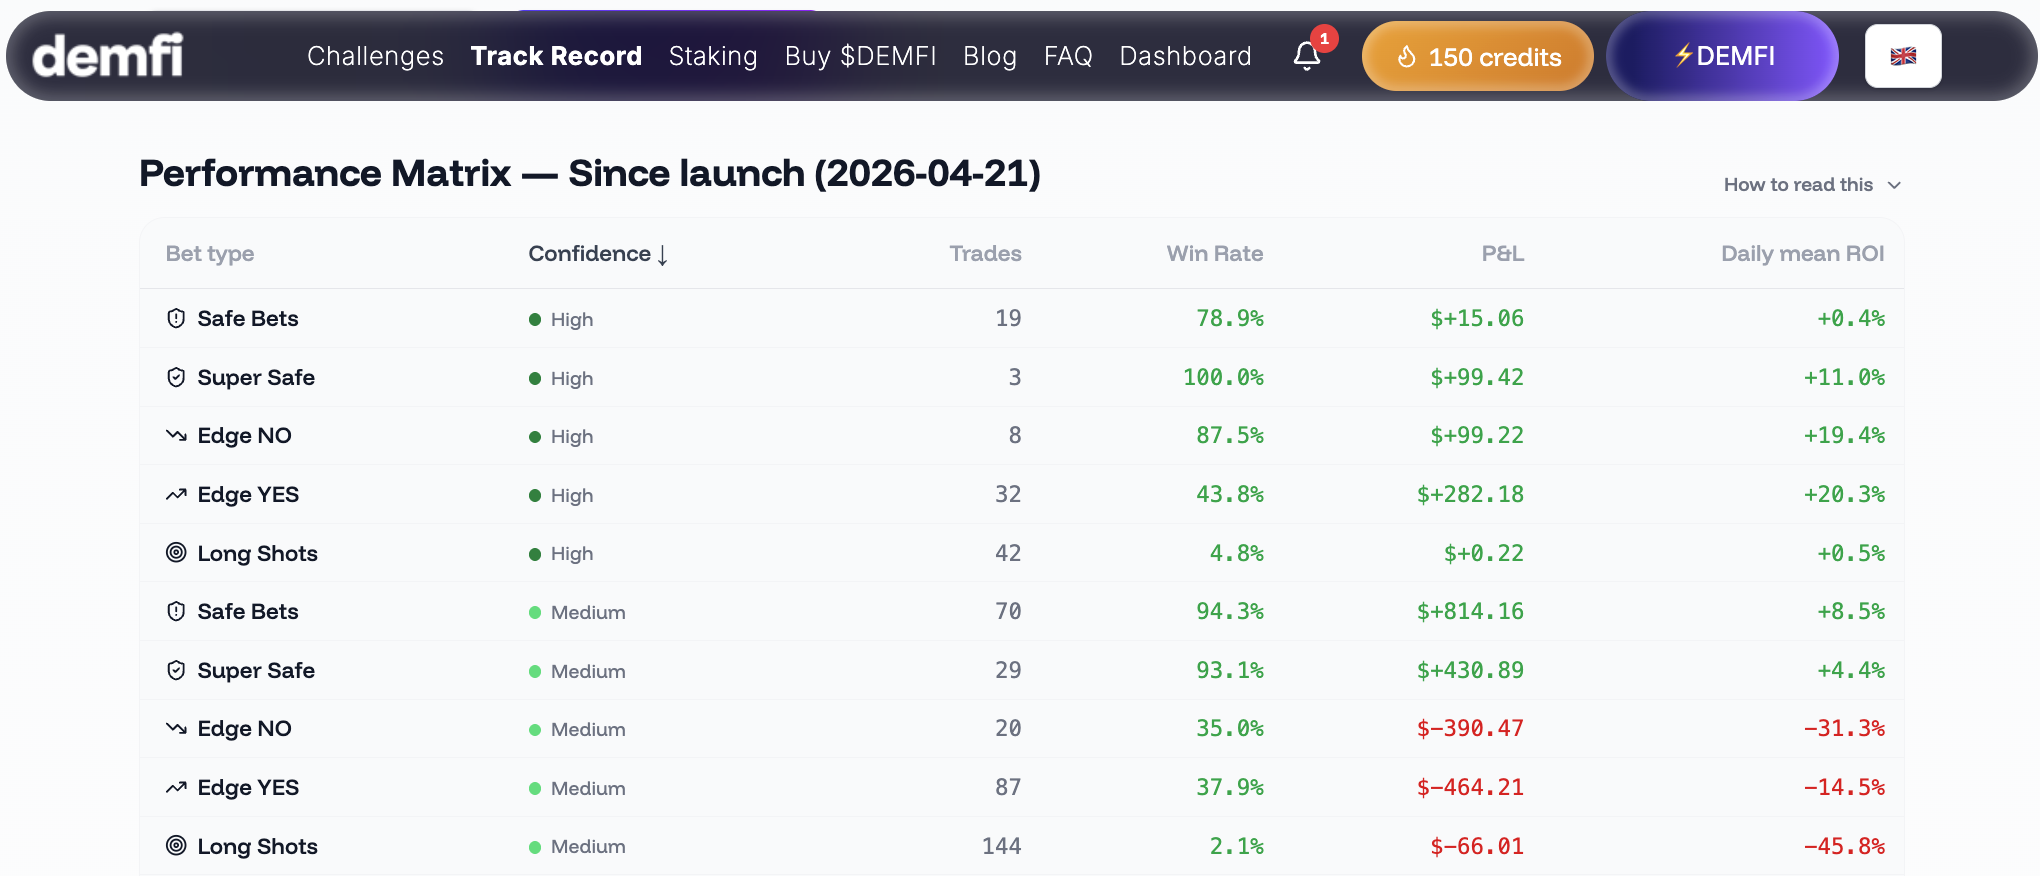
Task: Navigate to the Dashboard link
Action: tap(1185, 56)
